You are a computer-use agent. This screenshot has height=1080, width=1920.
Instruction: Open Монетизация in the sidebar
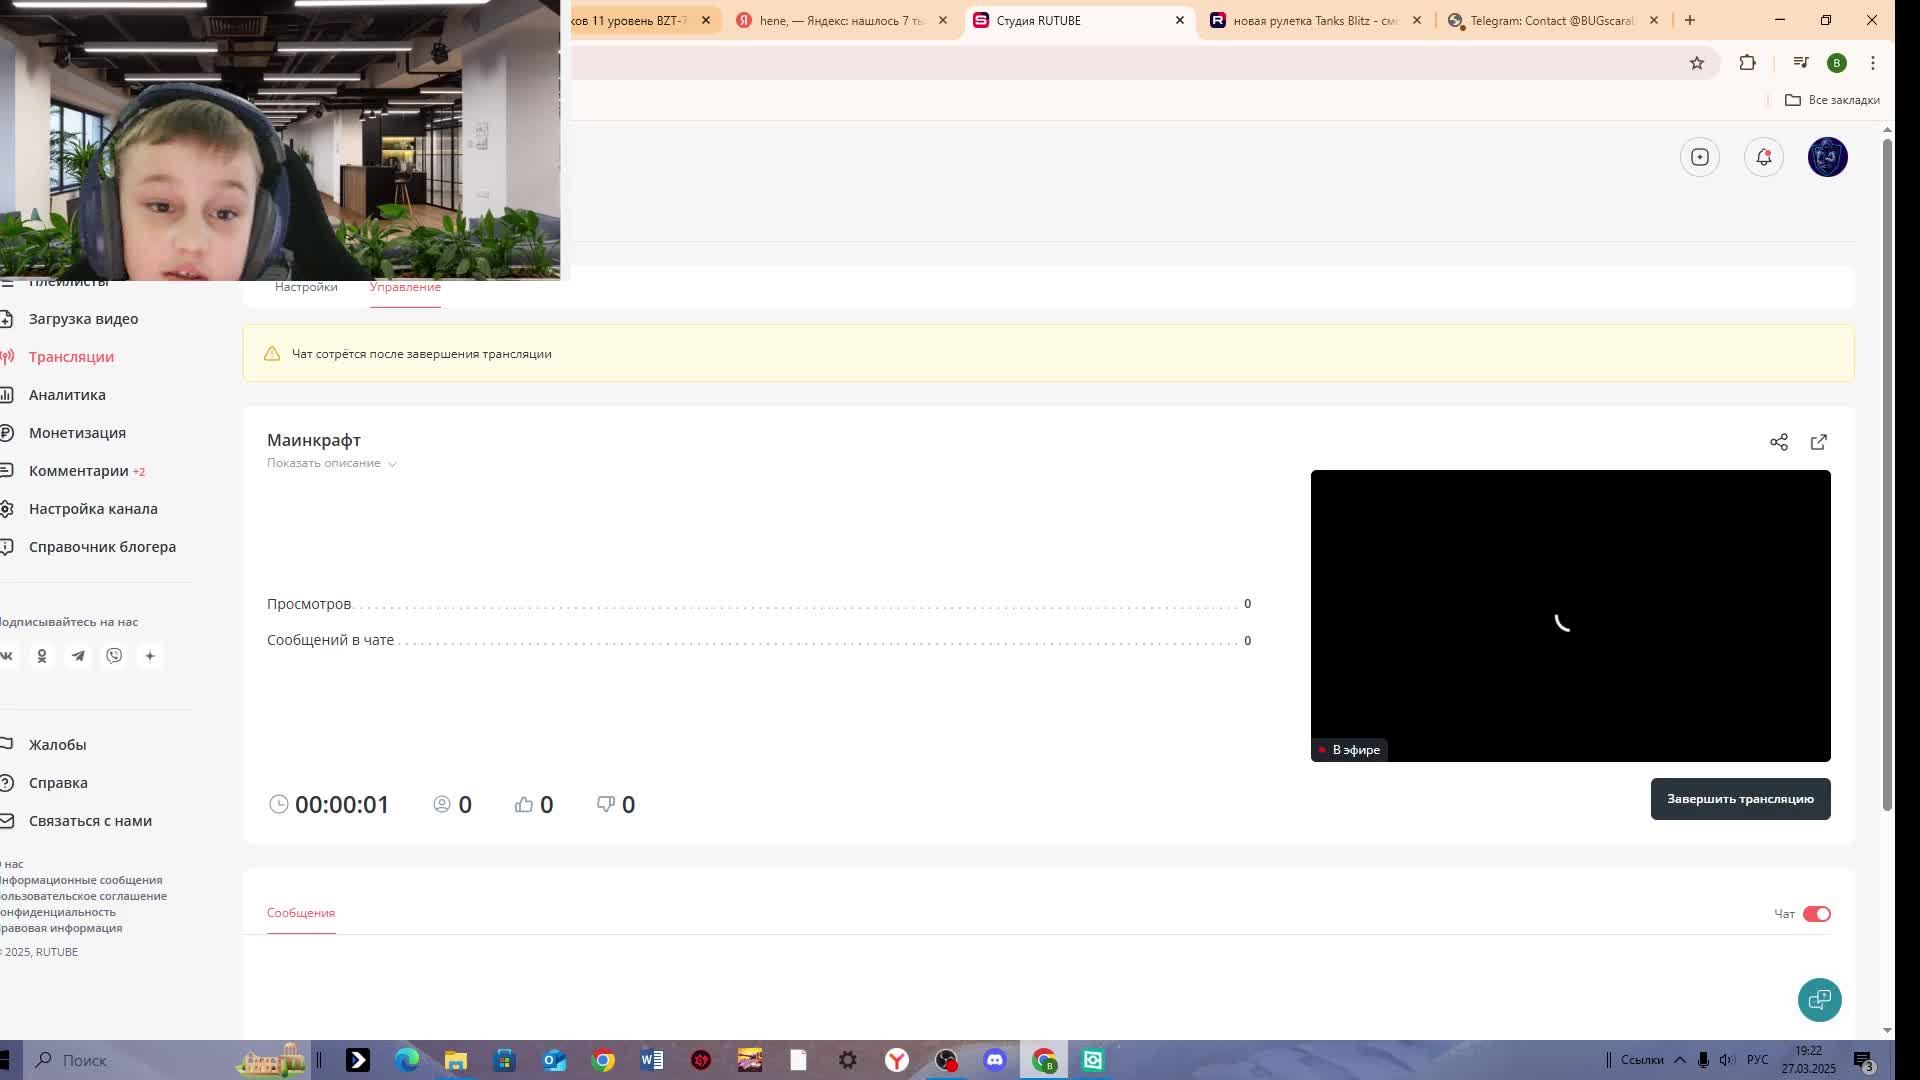click(77, 433)
